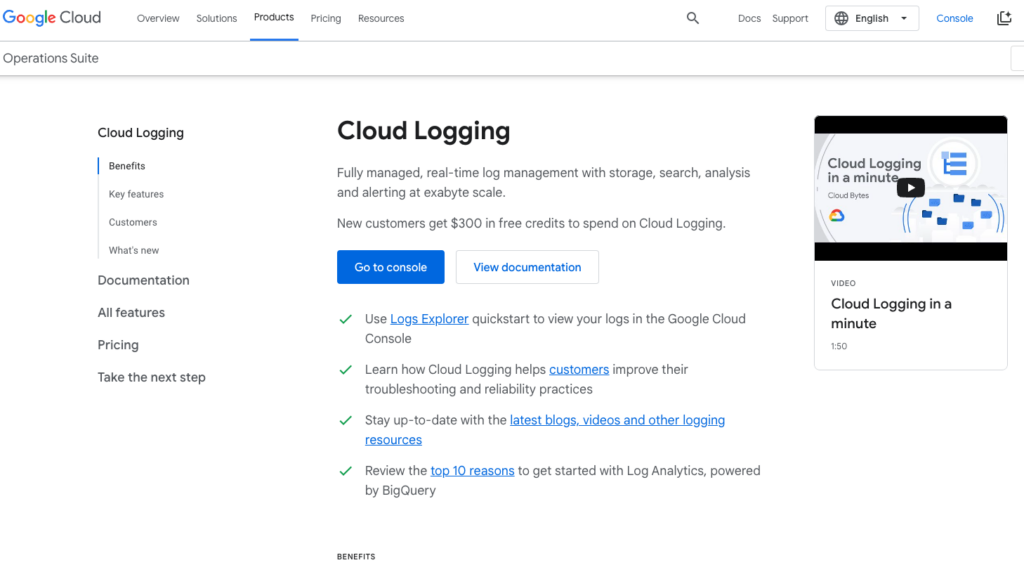Follow the customers link
The image size is (1024, 565).
[x=579, y=370]
